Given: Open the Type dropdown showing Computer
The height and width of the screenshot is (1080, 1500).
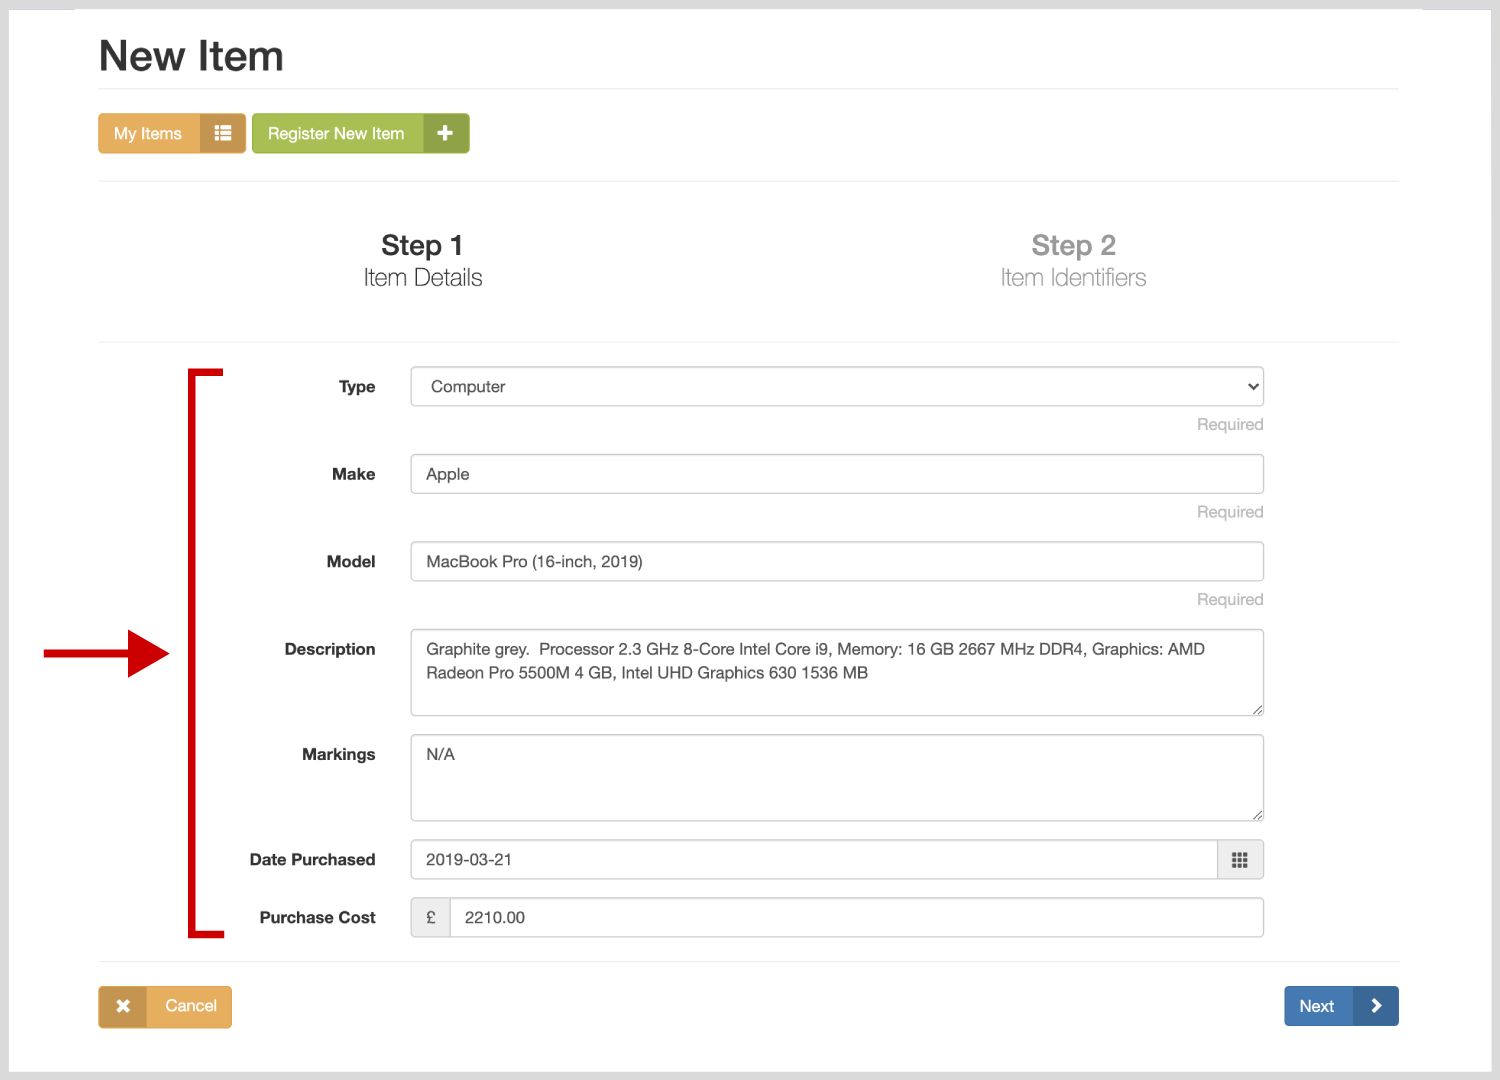Looking at the screenshot, I should pyautogui.click(x=836, y=387).
